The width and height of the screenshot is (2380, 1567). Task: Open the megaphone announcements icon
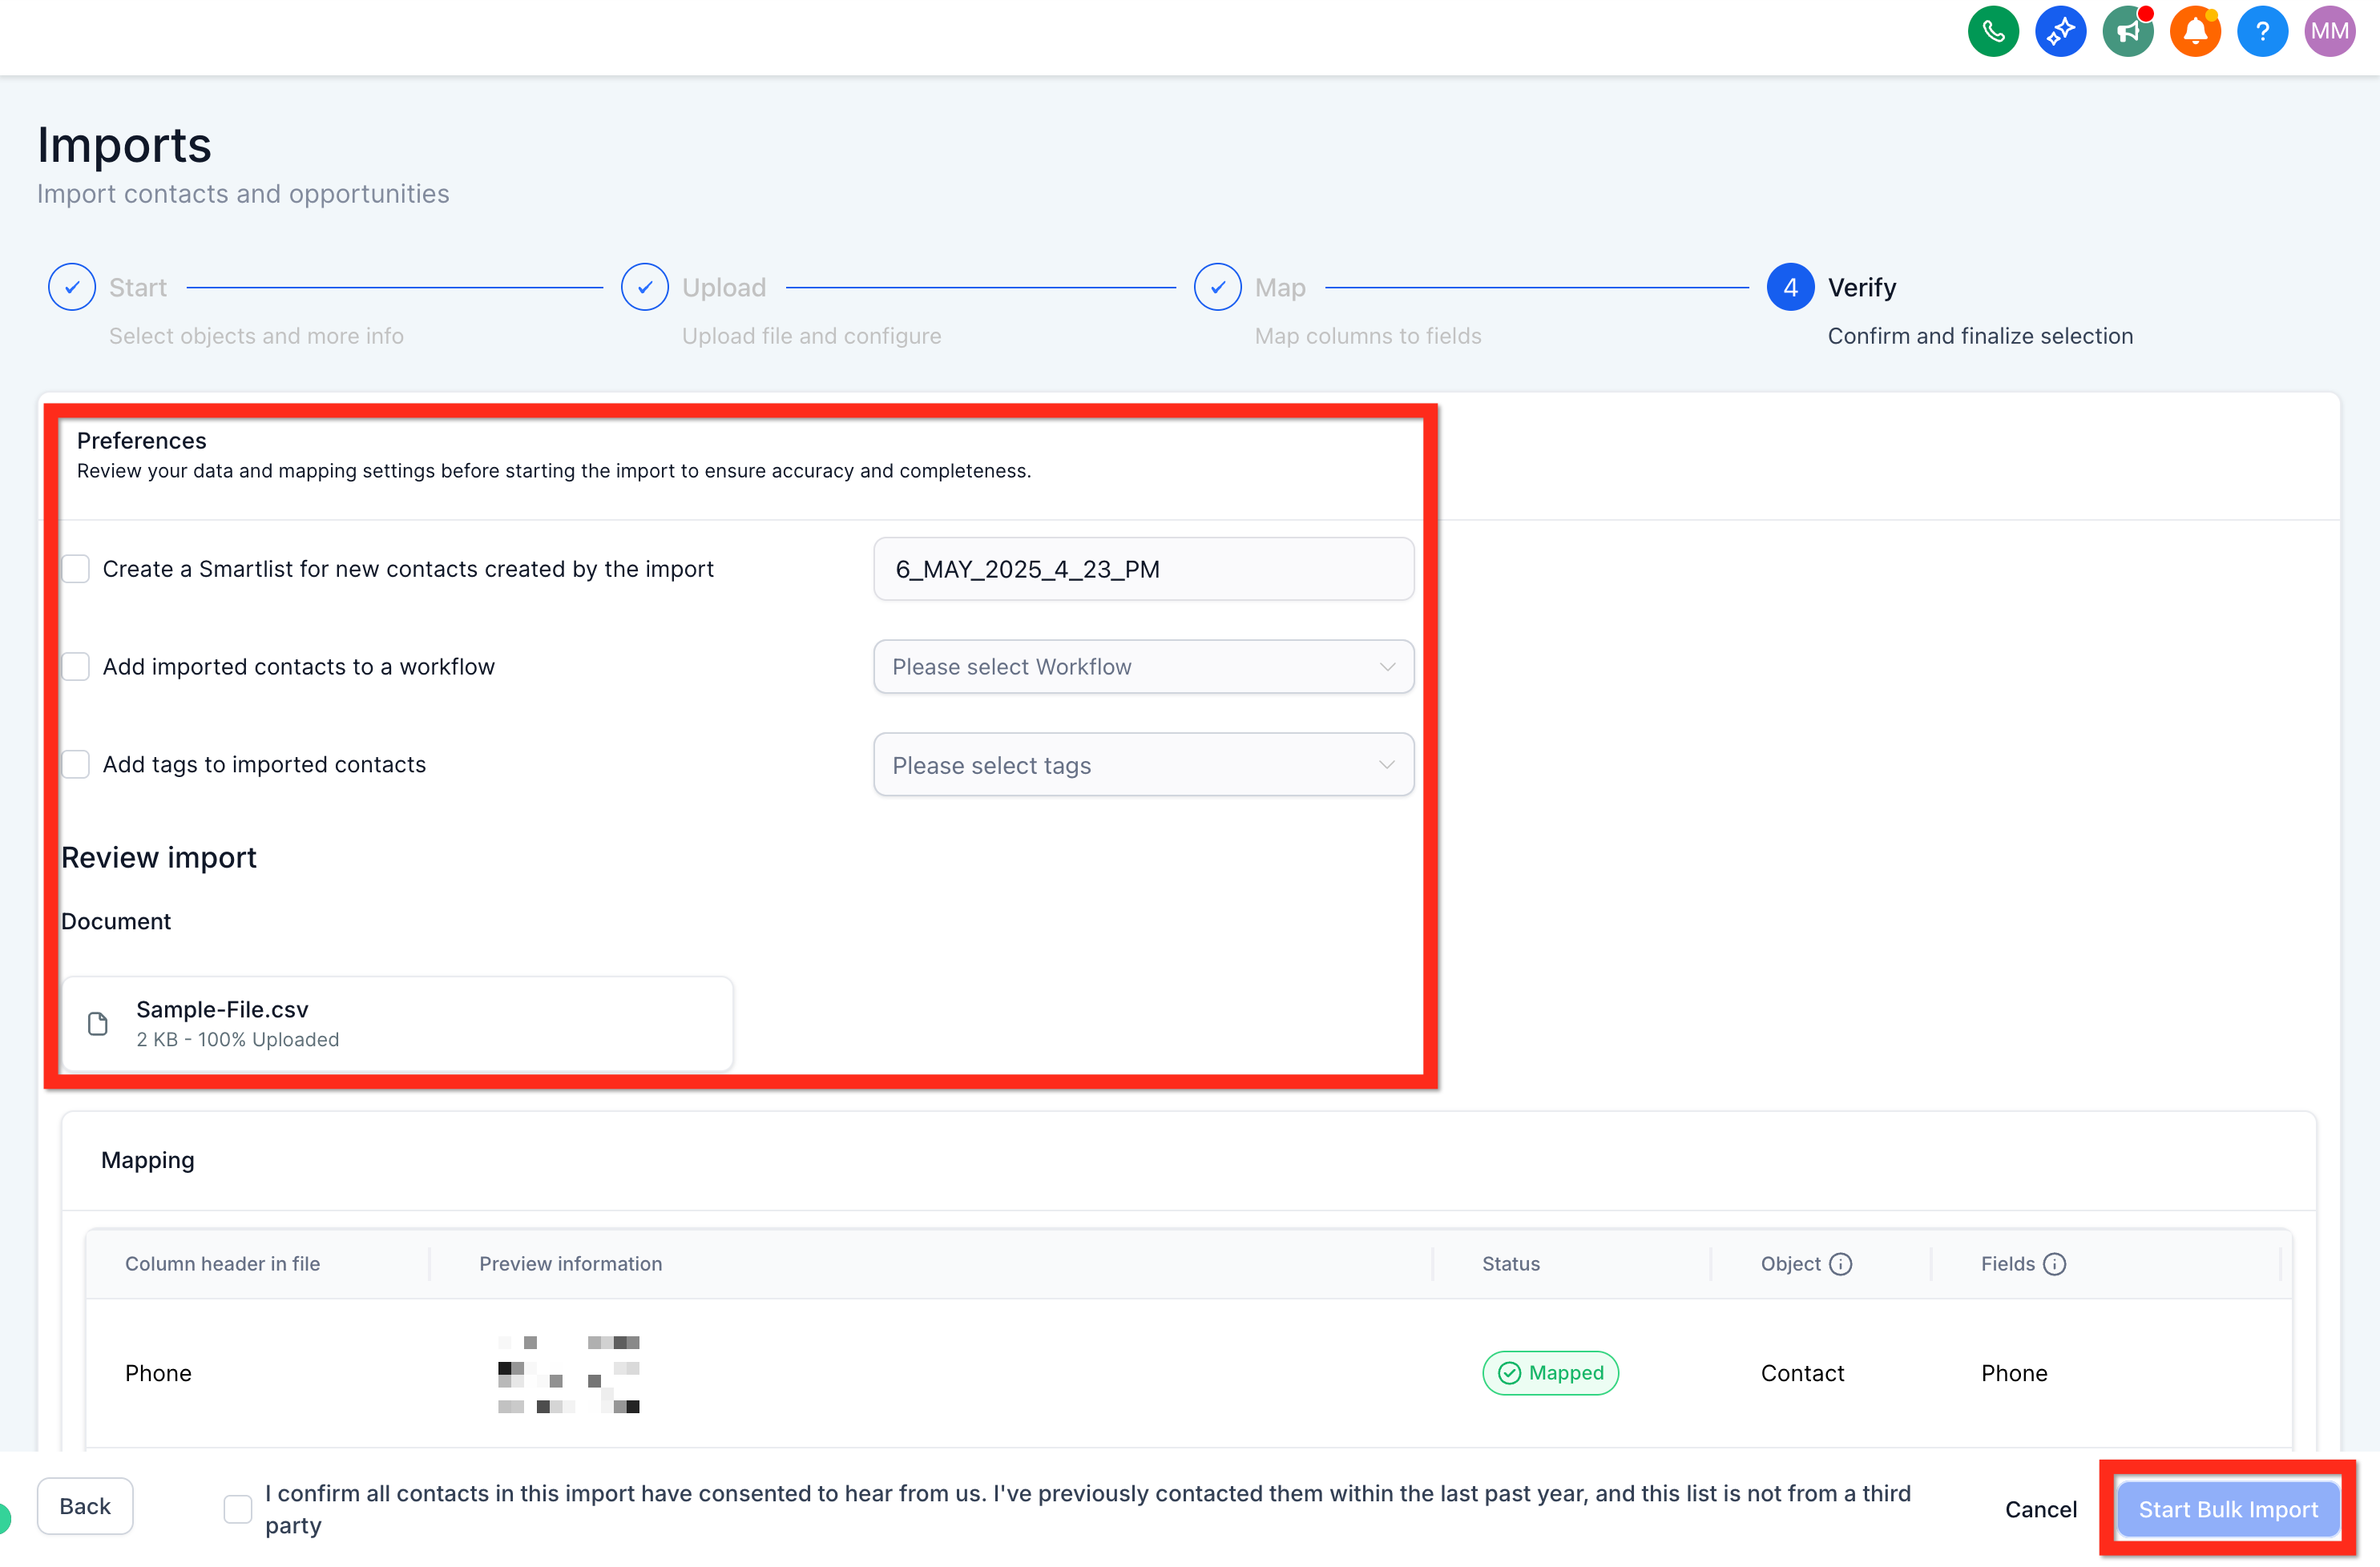(2128, 31)
